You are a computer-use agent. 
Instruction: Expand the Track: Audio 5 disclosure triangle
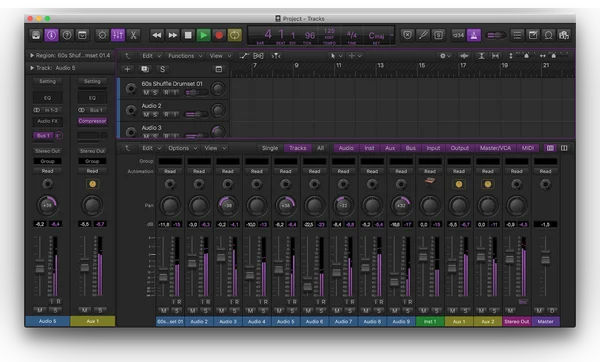(32, 68)
